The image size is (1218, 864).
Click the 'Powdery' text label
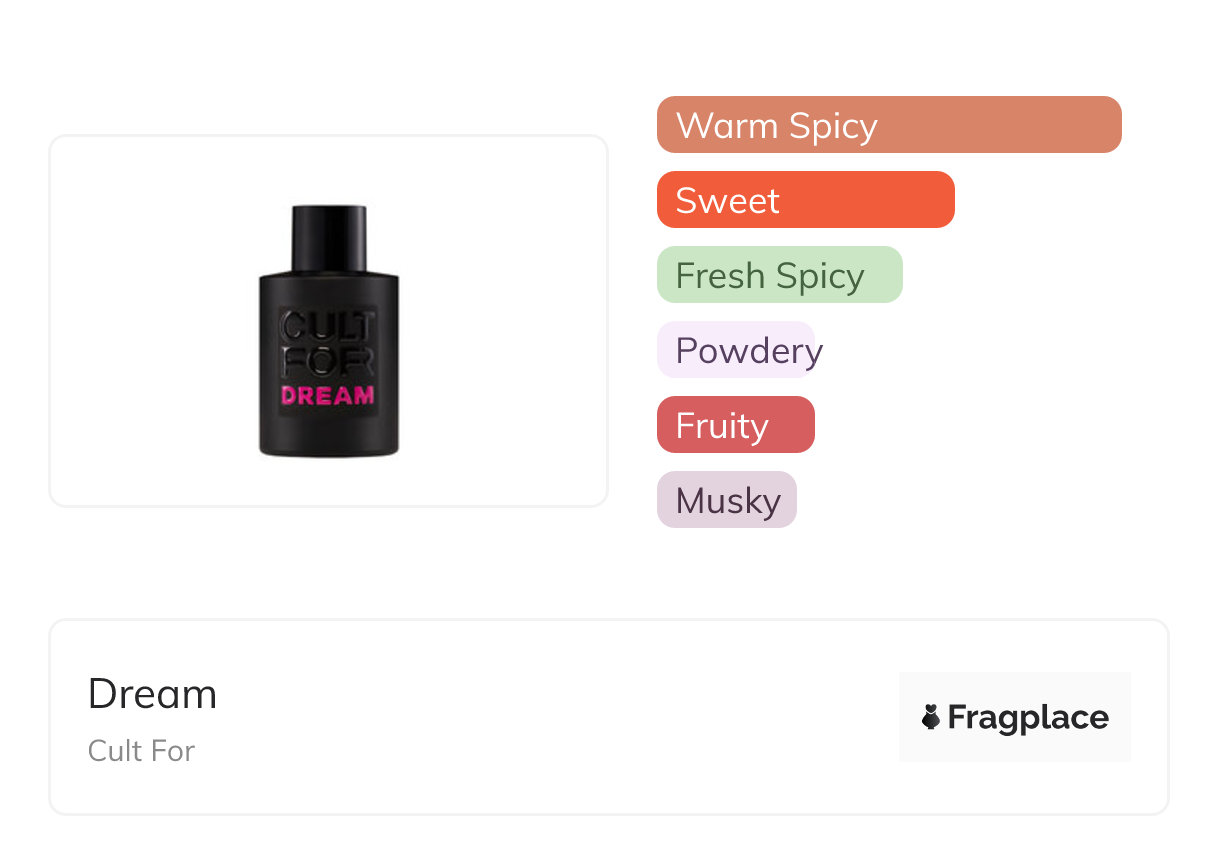click(749, 351)
